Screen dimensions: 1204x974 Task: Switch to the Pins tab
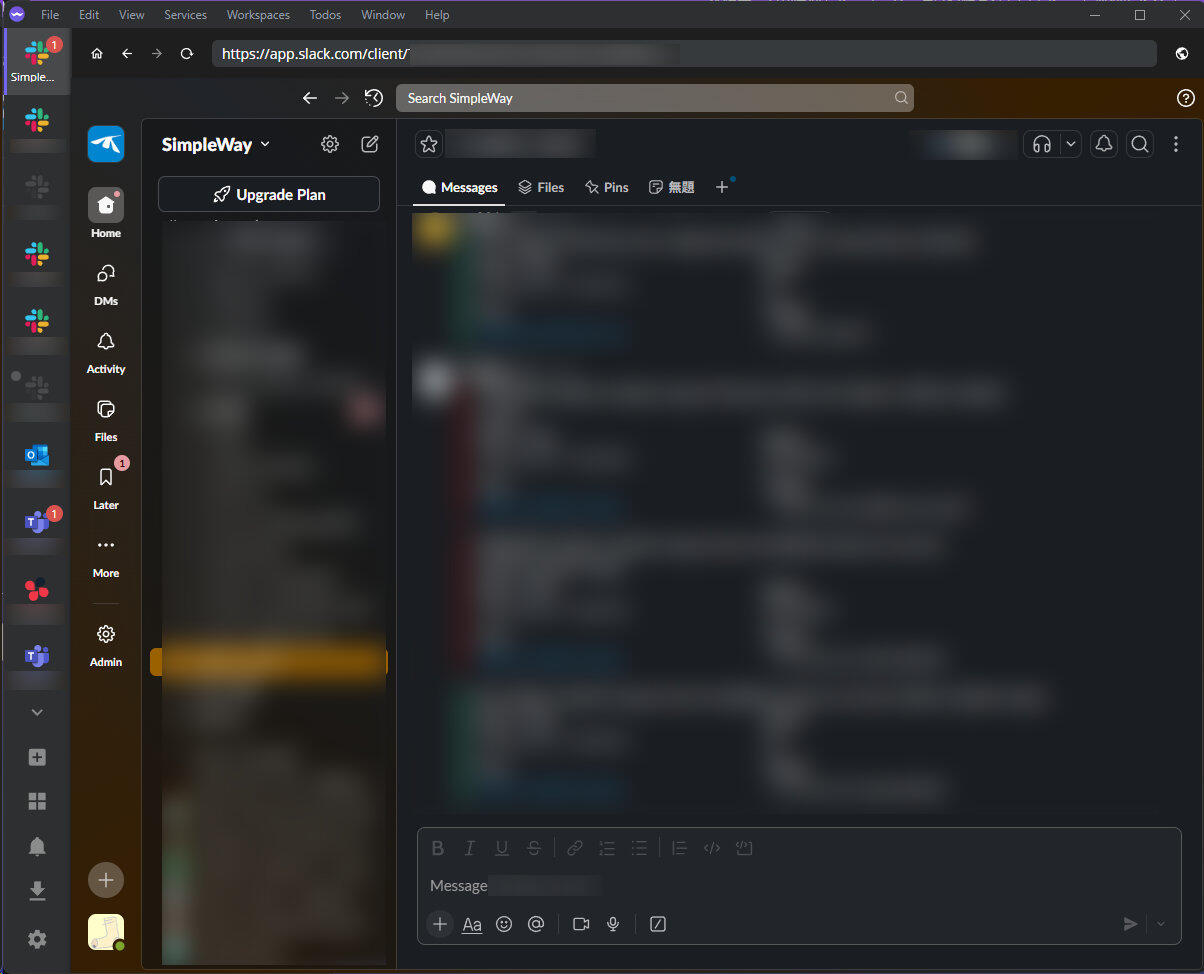(x=607, y=187)
